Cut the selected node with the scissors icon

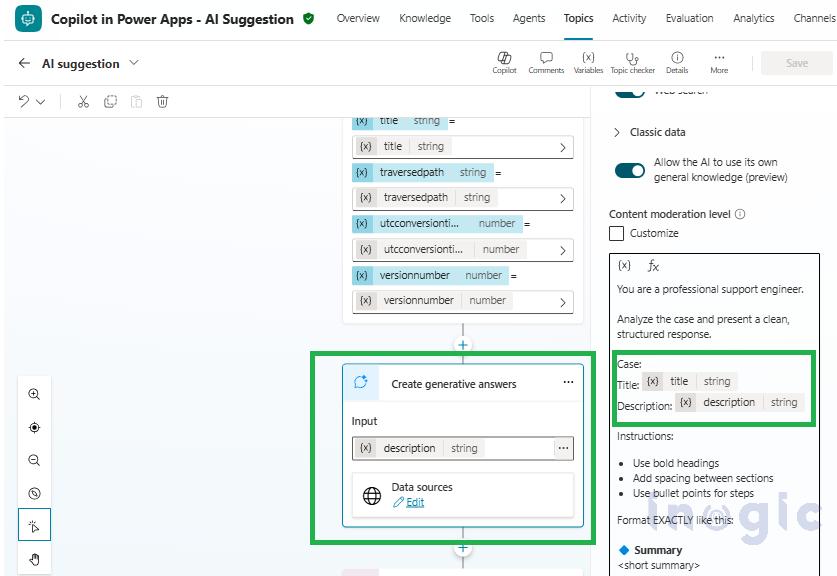coord(84,101)
